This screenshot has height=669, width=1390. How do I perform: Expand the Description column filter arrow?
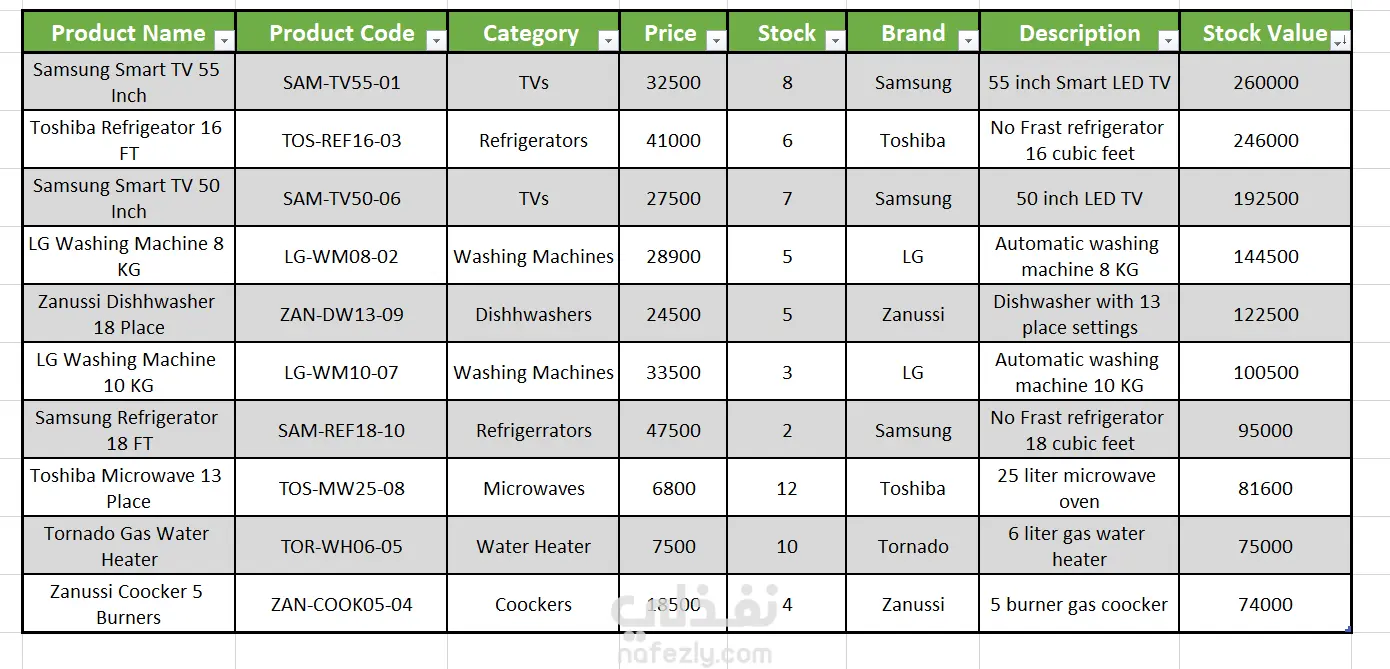click(x=1168, y=40)
